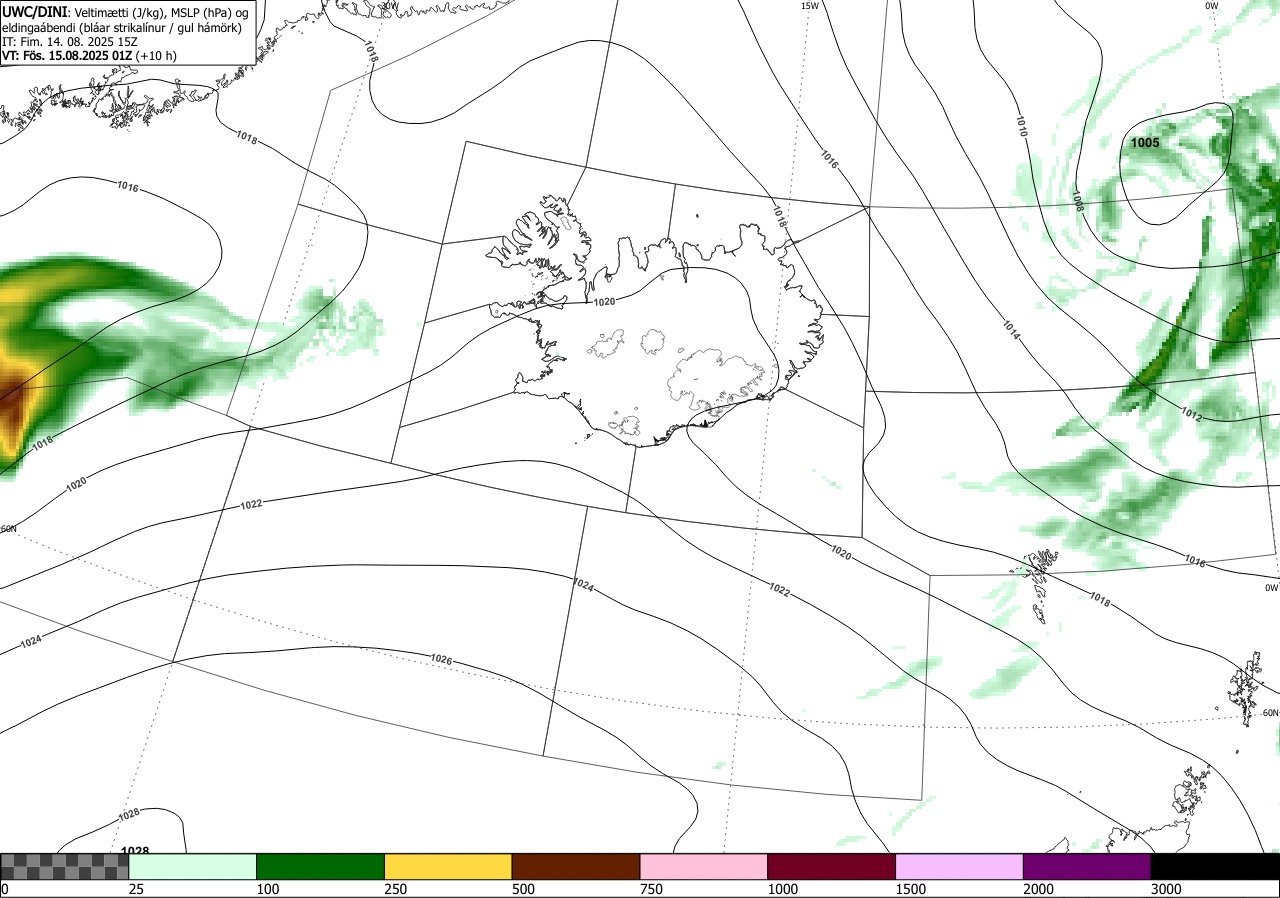The width and height of the screenshot is (1280, 898).
Task: Click the 'UWC/DINI' title text
Action: (x=35, y=11)
